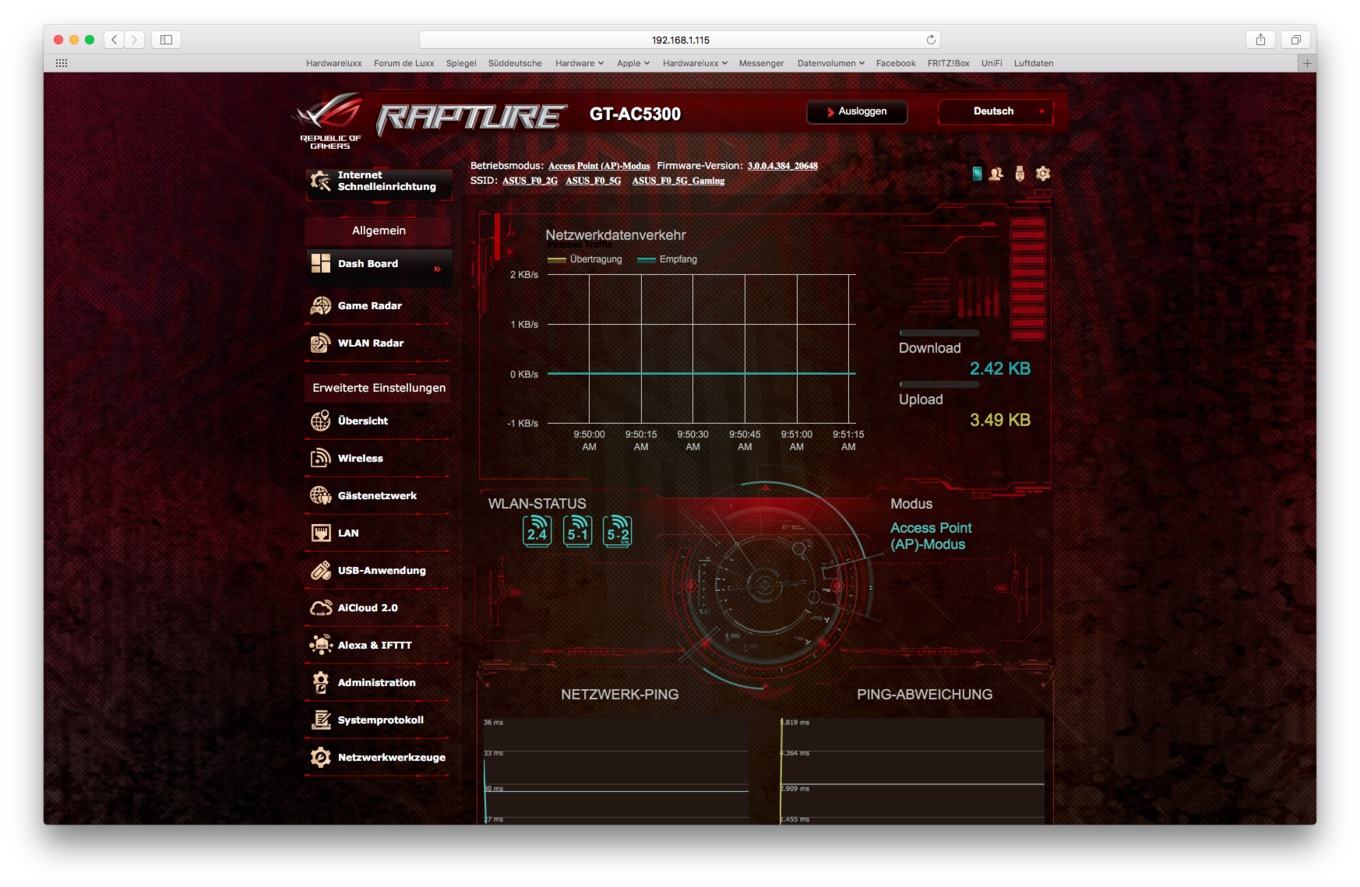Click the Netzwerkwerkzeuge icon
Viewport: 1360px width, 887px height.
320,757
